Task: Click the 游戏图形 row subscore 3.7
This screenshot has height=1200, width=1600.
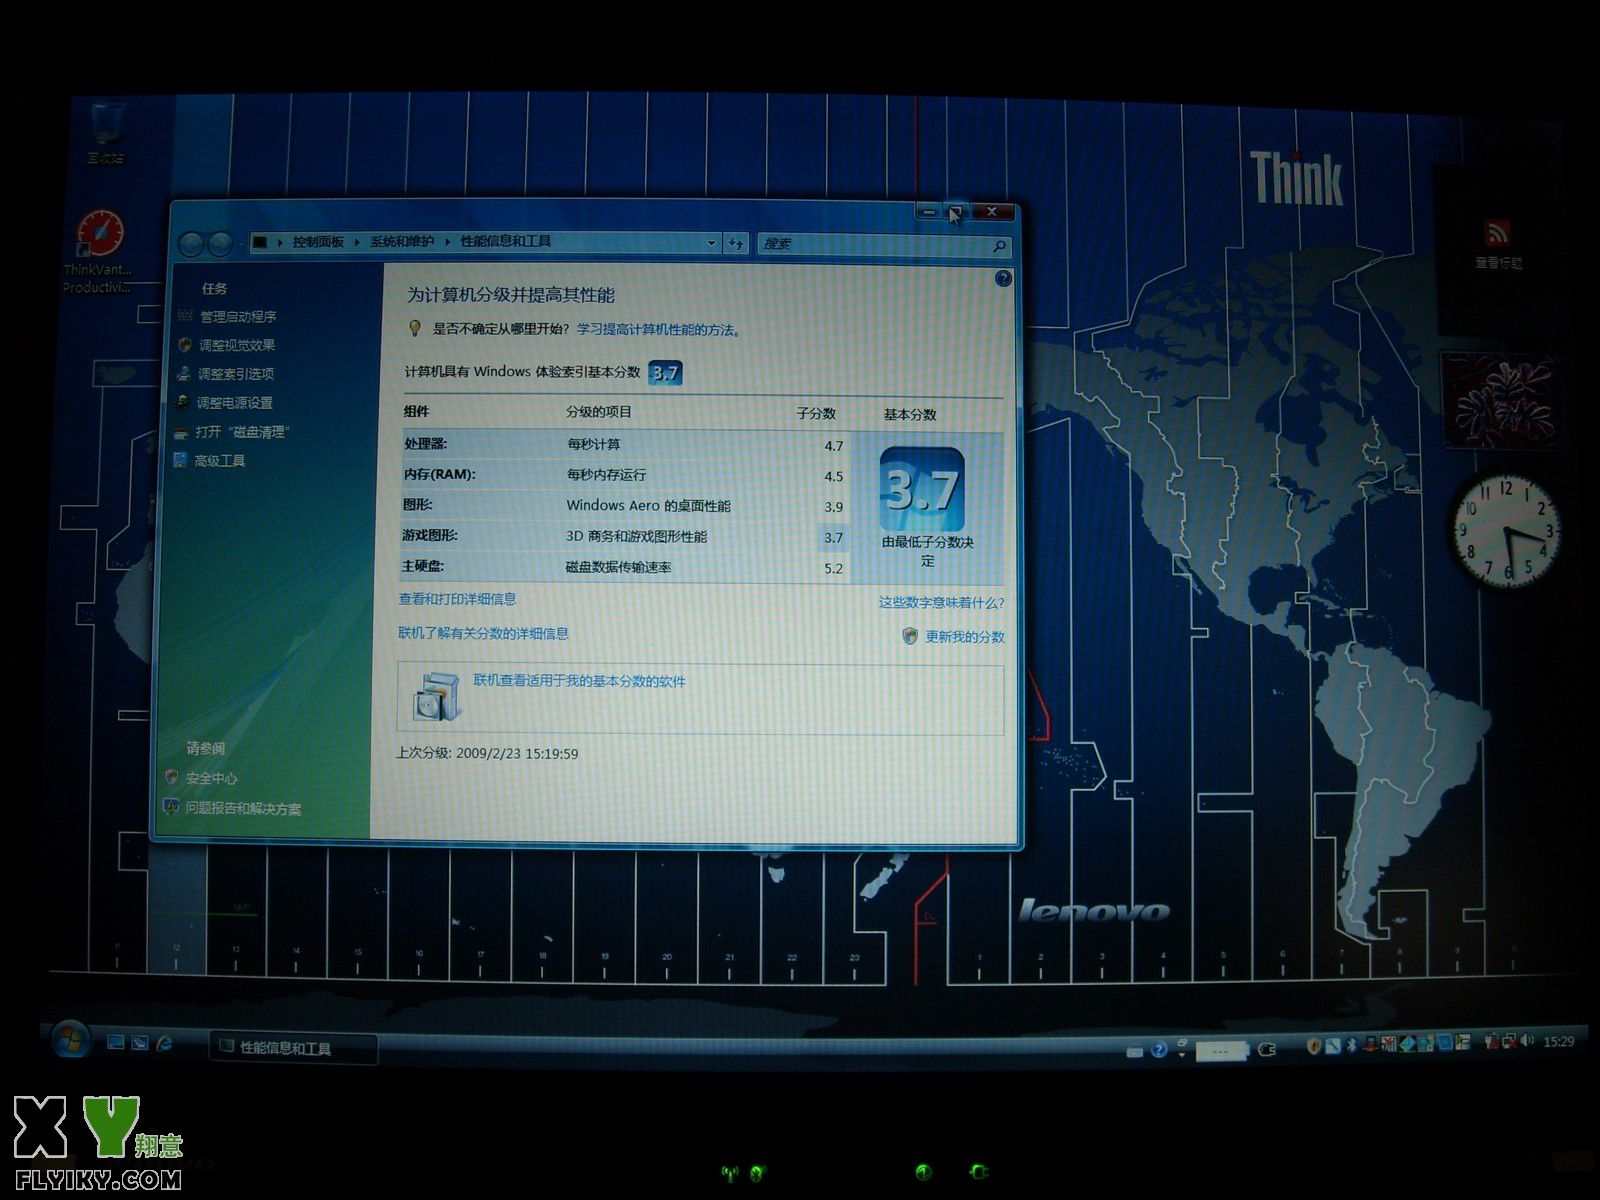Action: (x=834, y=537)
